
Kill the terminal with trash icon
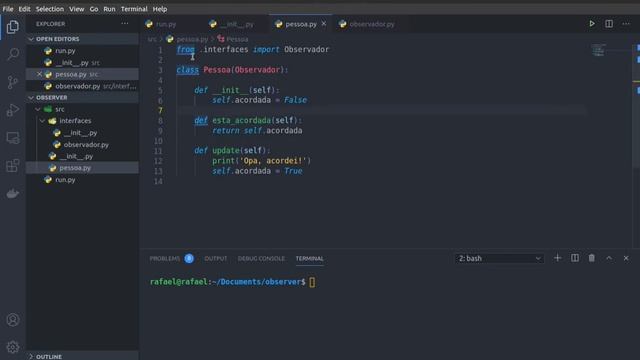coord(591,258)
